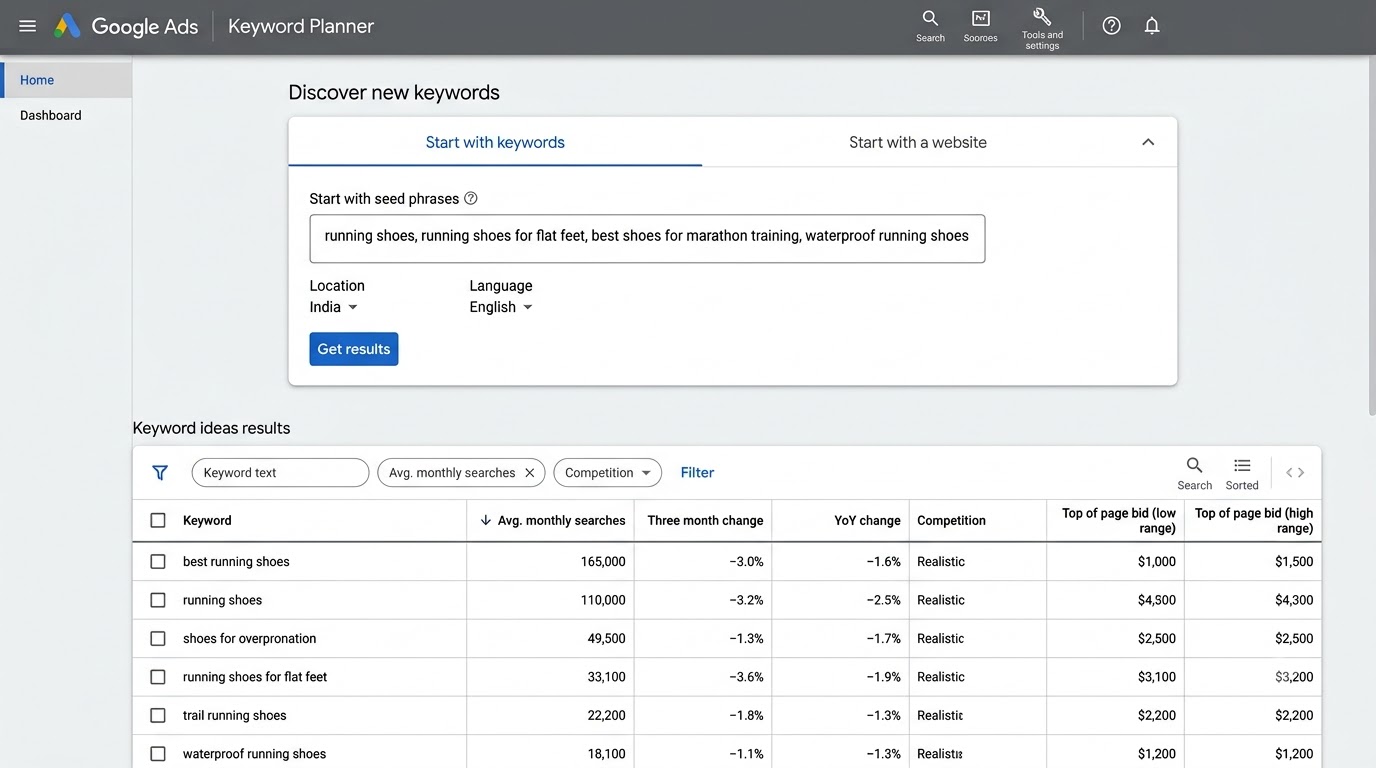Click the 165,000 searches cell
Screen dimensions: 1376x768
click(x=603, y=562)
